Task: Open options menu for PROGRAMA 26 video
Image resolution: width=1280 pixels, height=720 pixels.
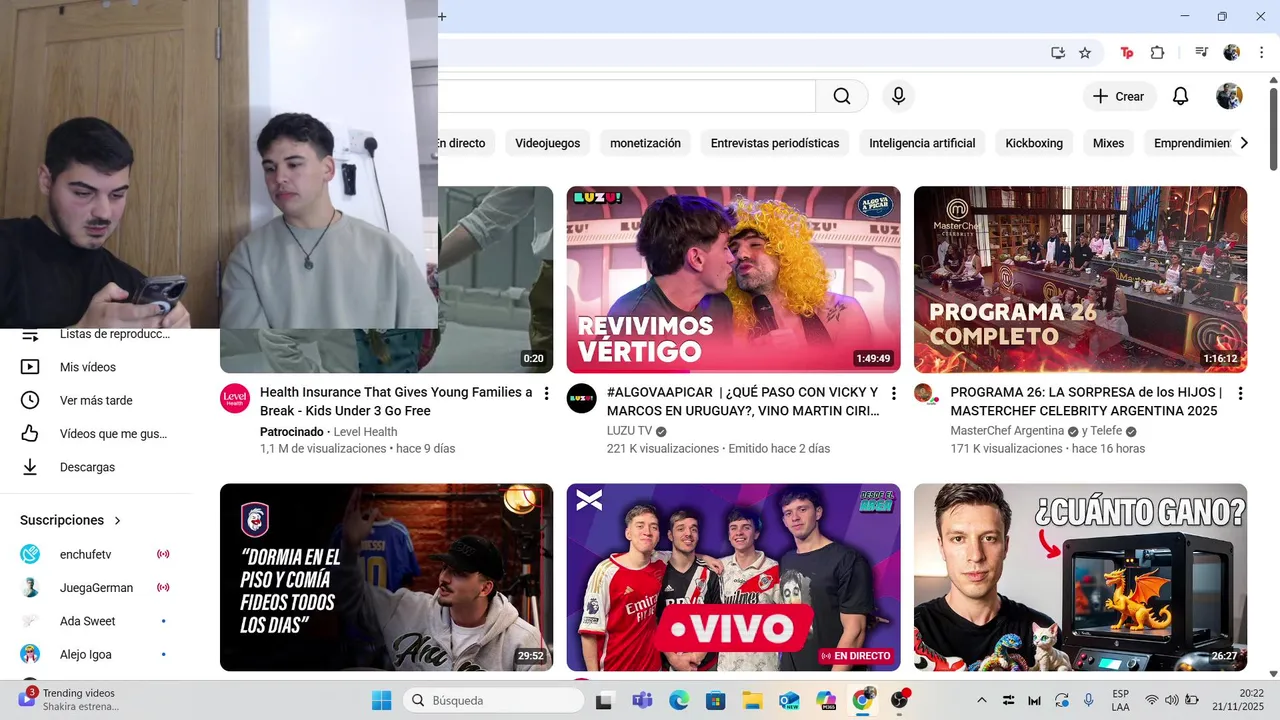Action: [1240, 394]
